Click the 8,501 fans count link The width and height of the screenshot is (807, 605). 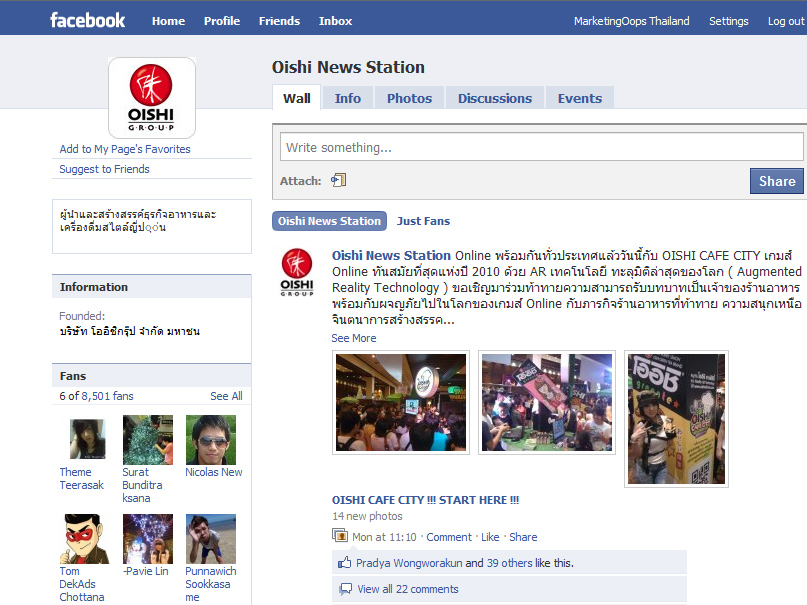click(x=107, y=396)
